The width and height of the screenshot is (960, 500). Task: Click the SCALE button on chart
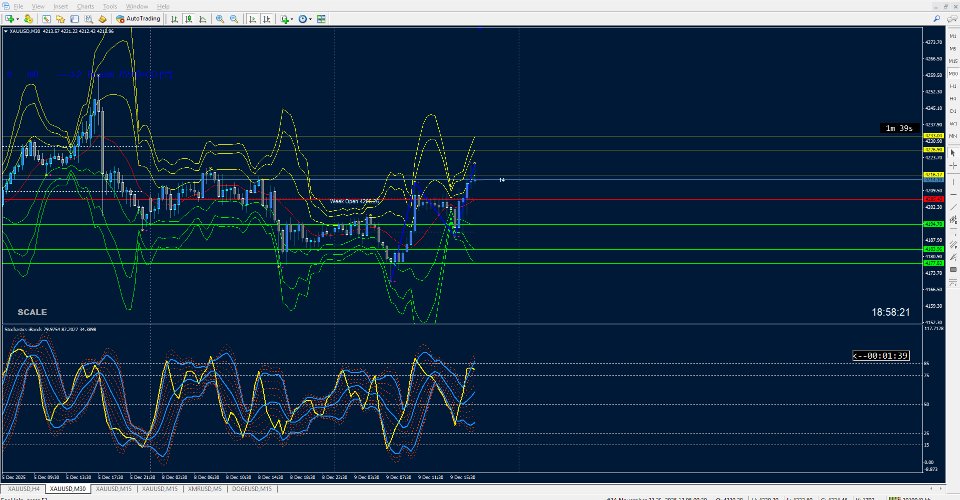pyautogui.click(x=32, y=312)
